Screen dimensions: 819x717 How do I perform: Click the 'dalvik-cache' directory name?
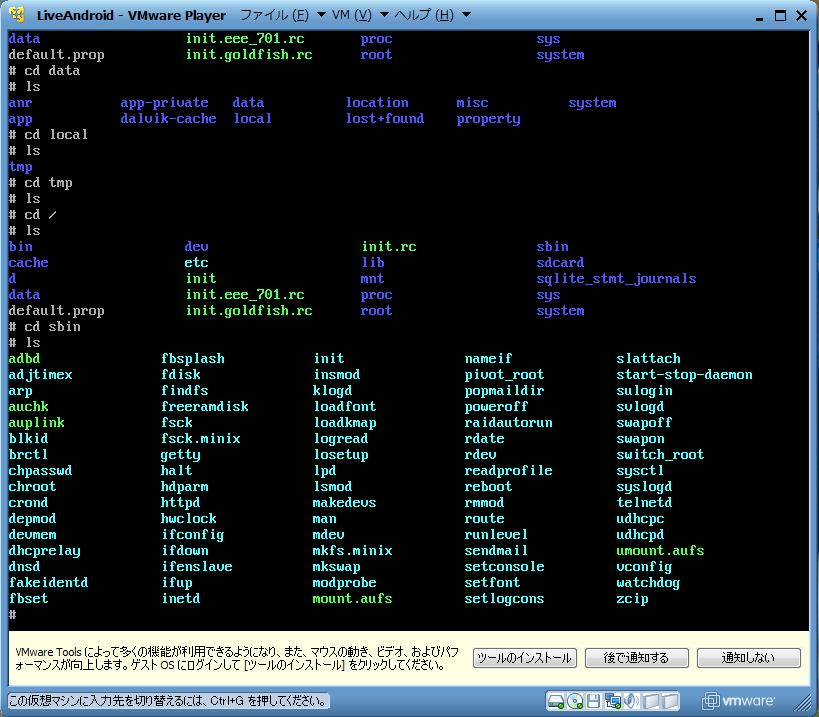pyautogui.click(x=168, y=119)
